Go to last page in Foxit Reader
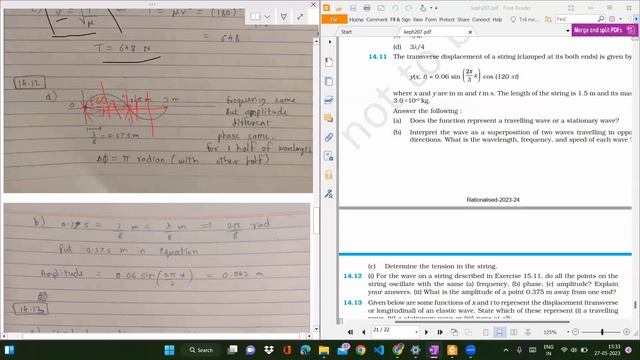 (440, 332)
